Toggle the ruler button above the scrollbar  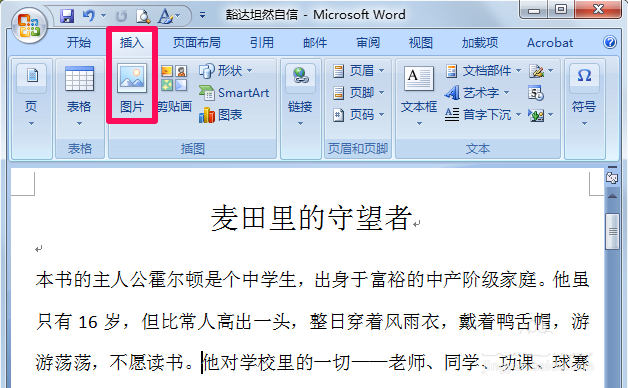pyautogui.click(x=612, y=177)
